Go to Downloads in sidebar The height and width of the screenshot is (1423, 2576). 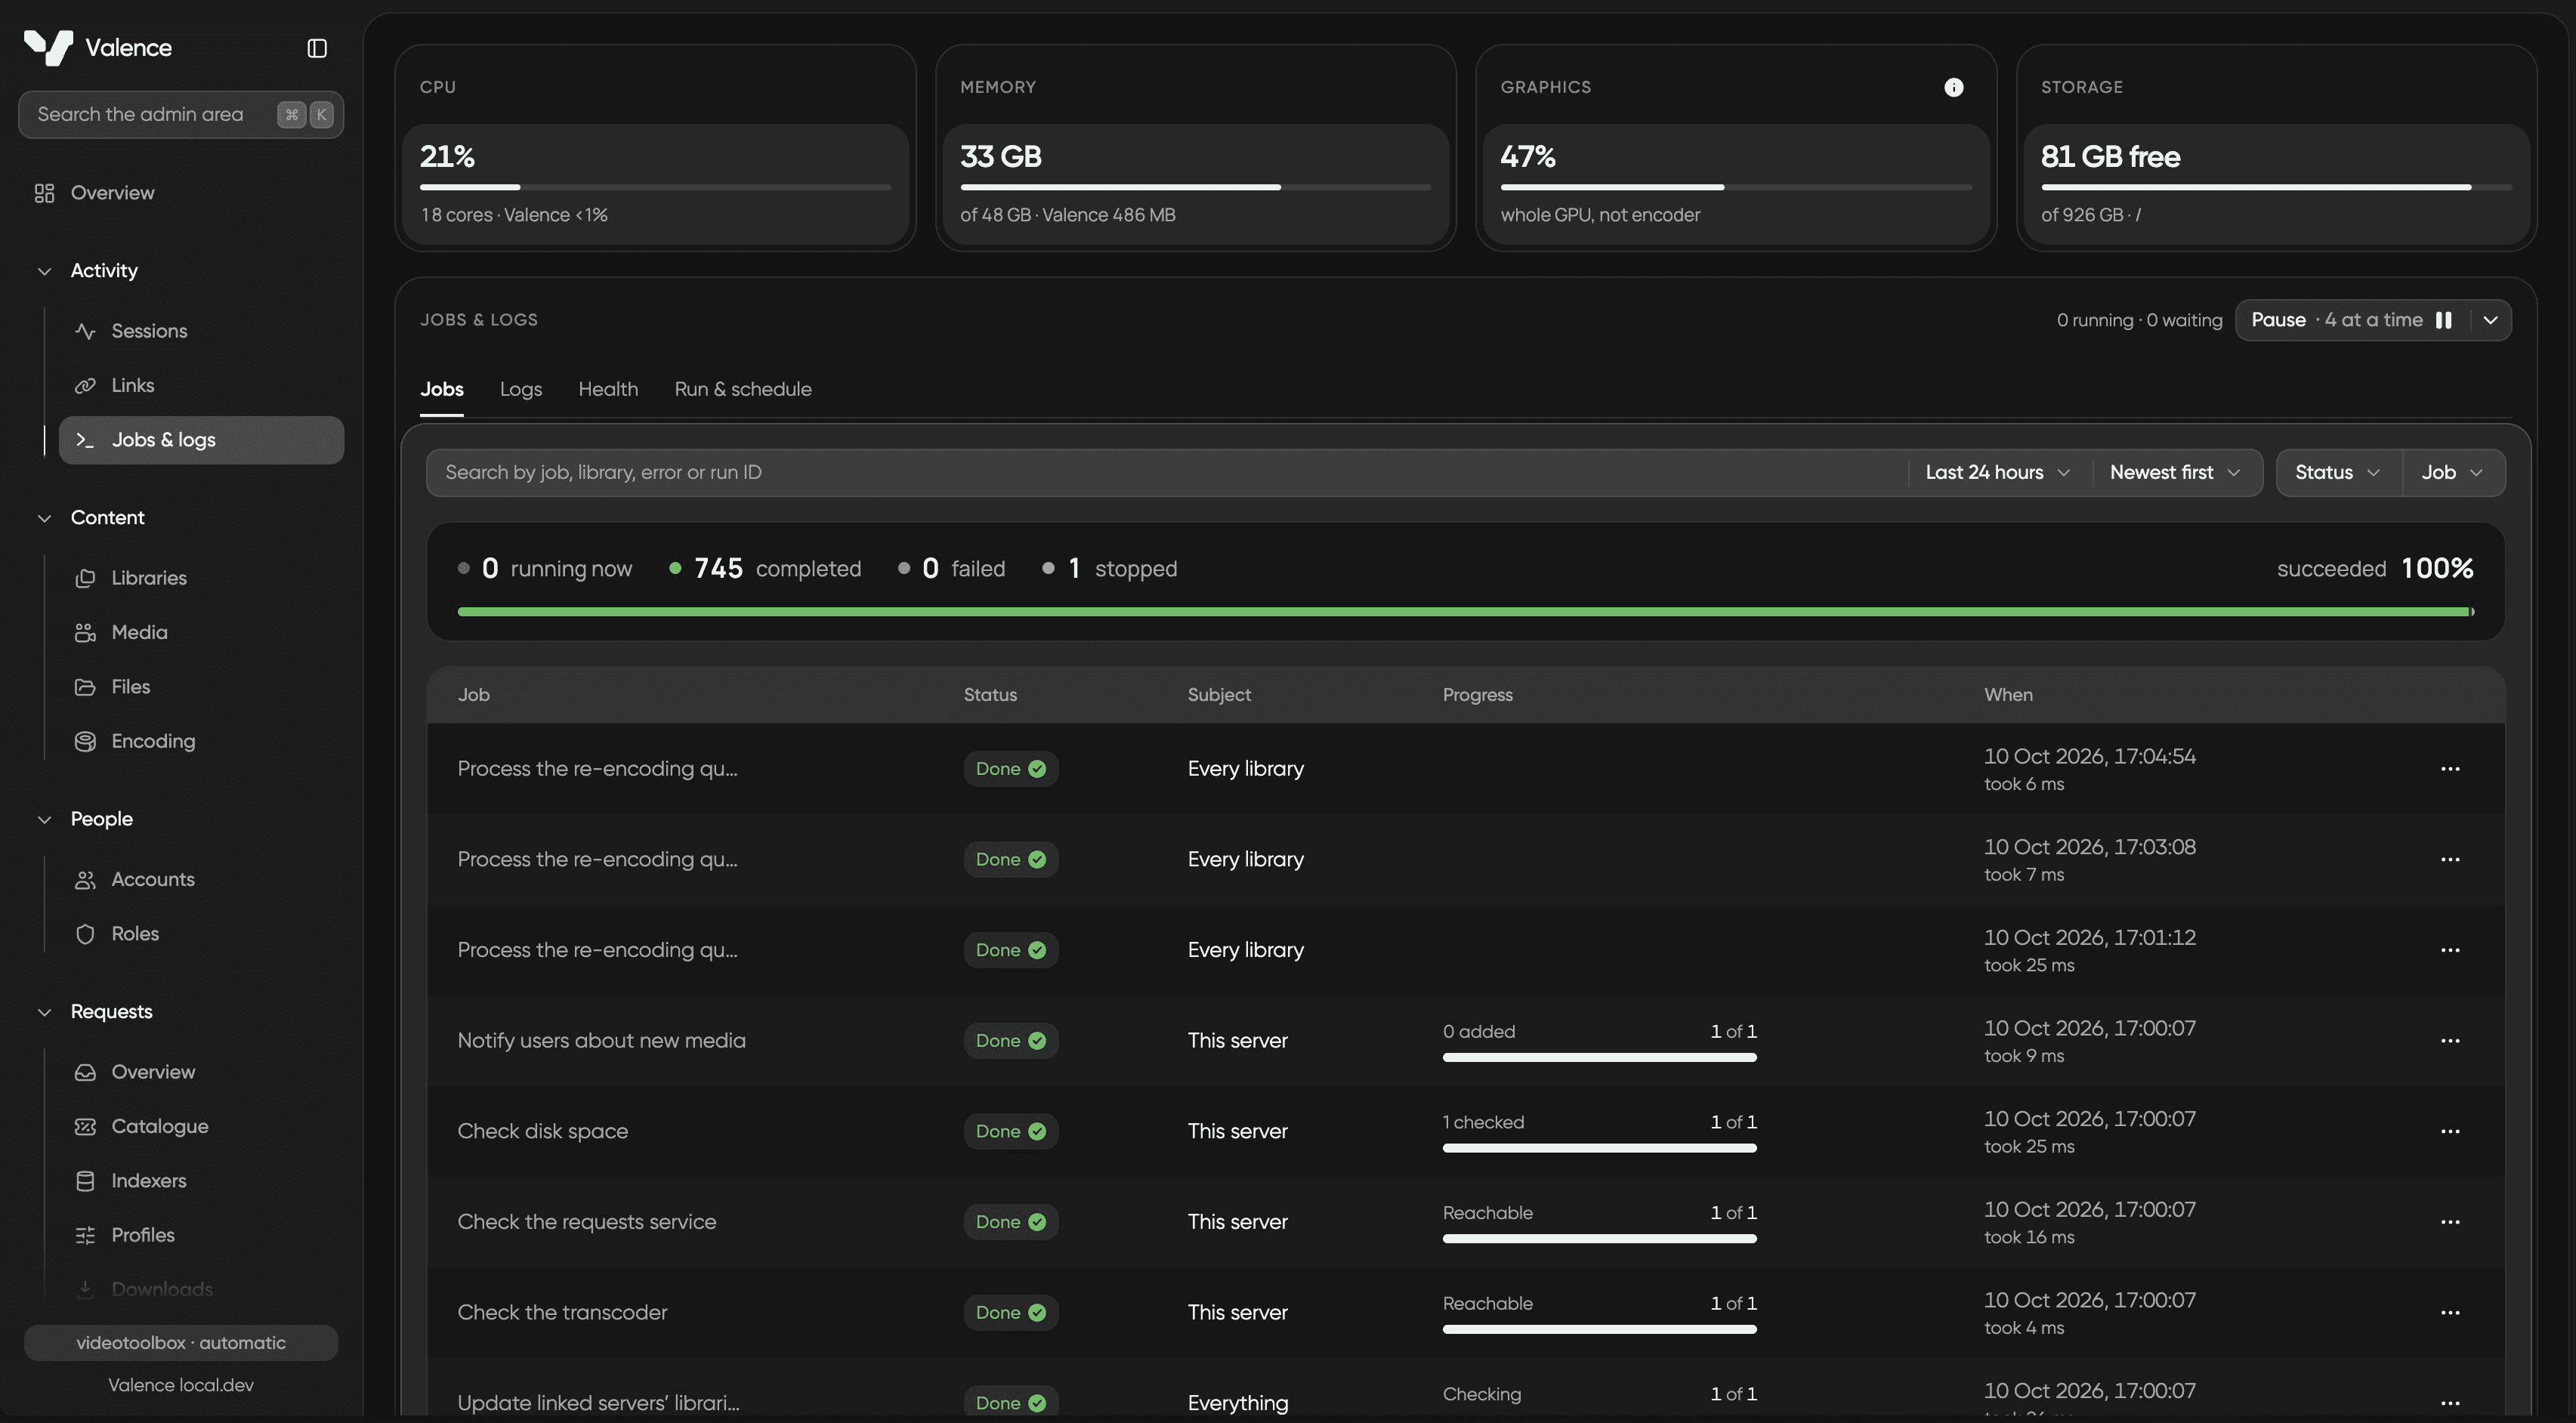coord(162,1289)
